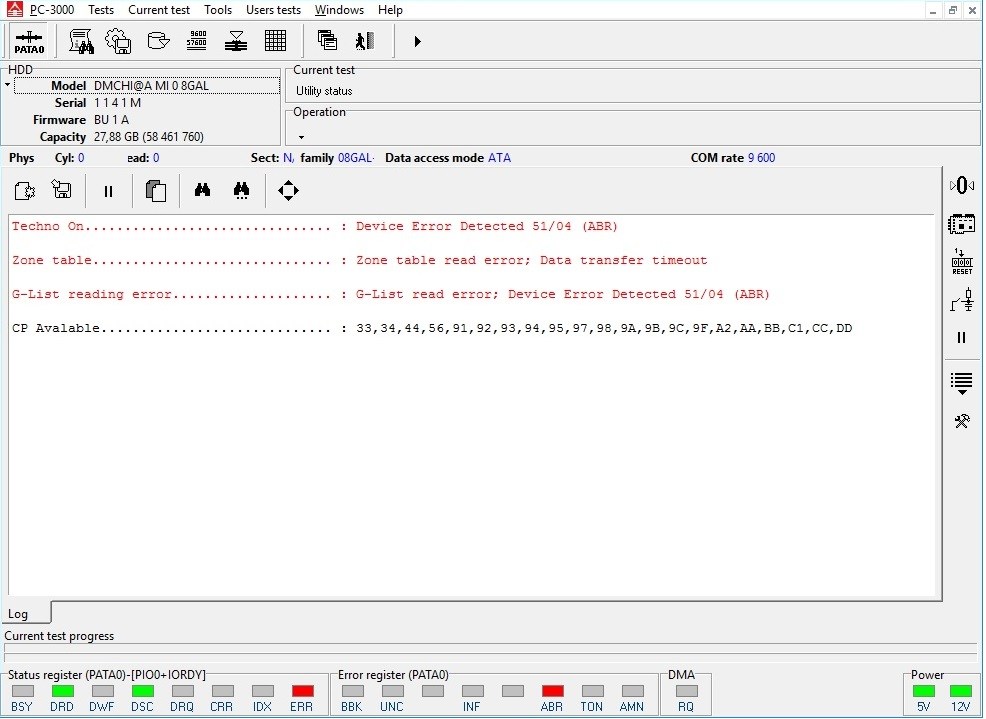The width and height of the screenshot is (986, 719).
Task: Click the COM rate 9 600 value
Action: pos(761,158)
